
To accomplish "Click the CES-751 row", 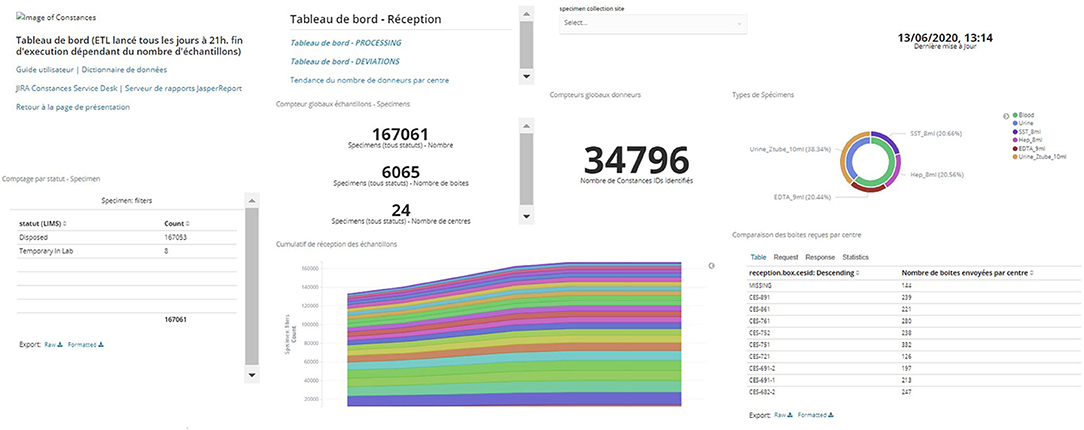I will click(x=913, y=344).
